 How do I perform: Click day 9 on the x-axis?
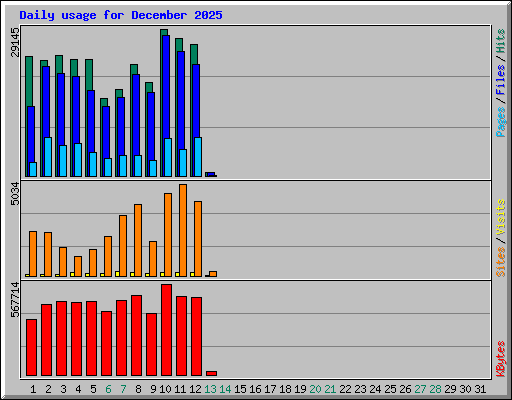153,389
